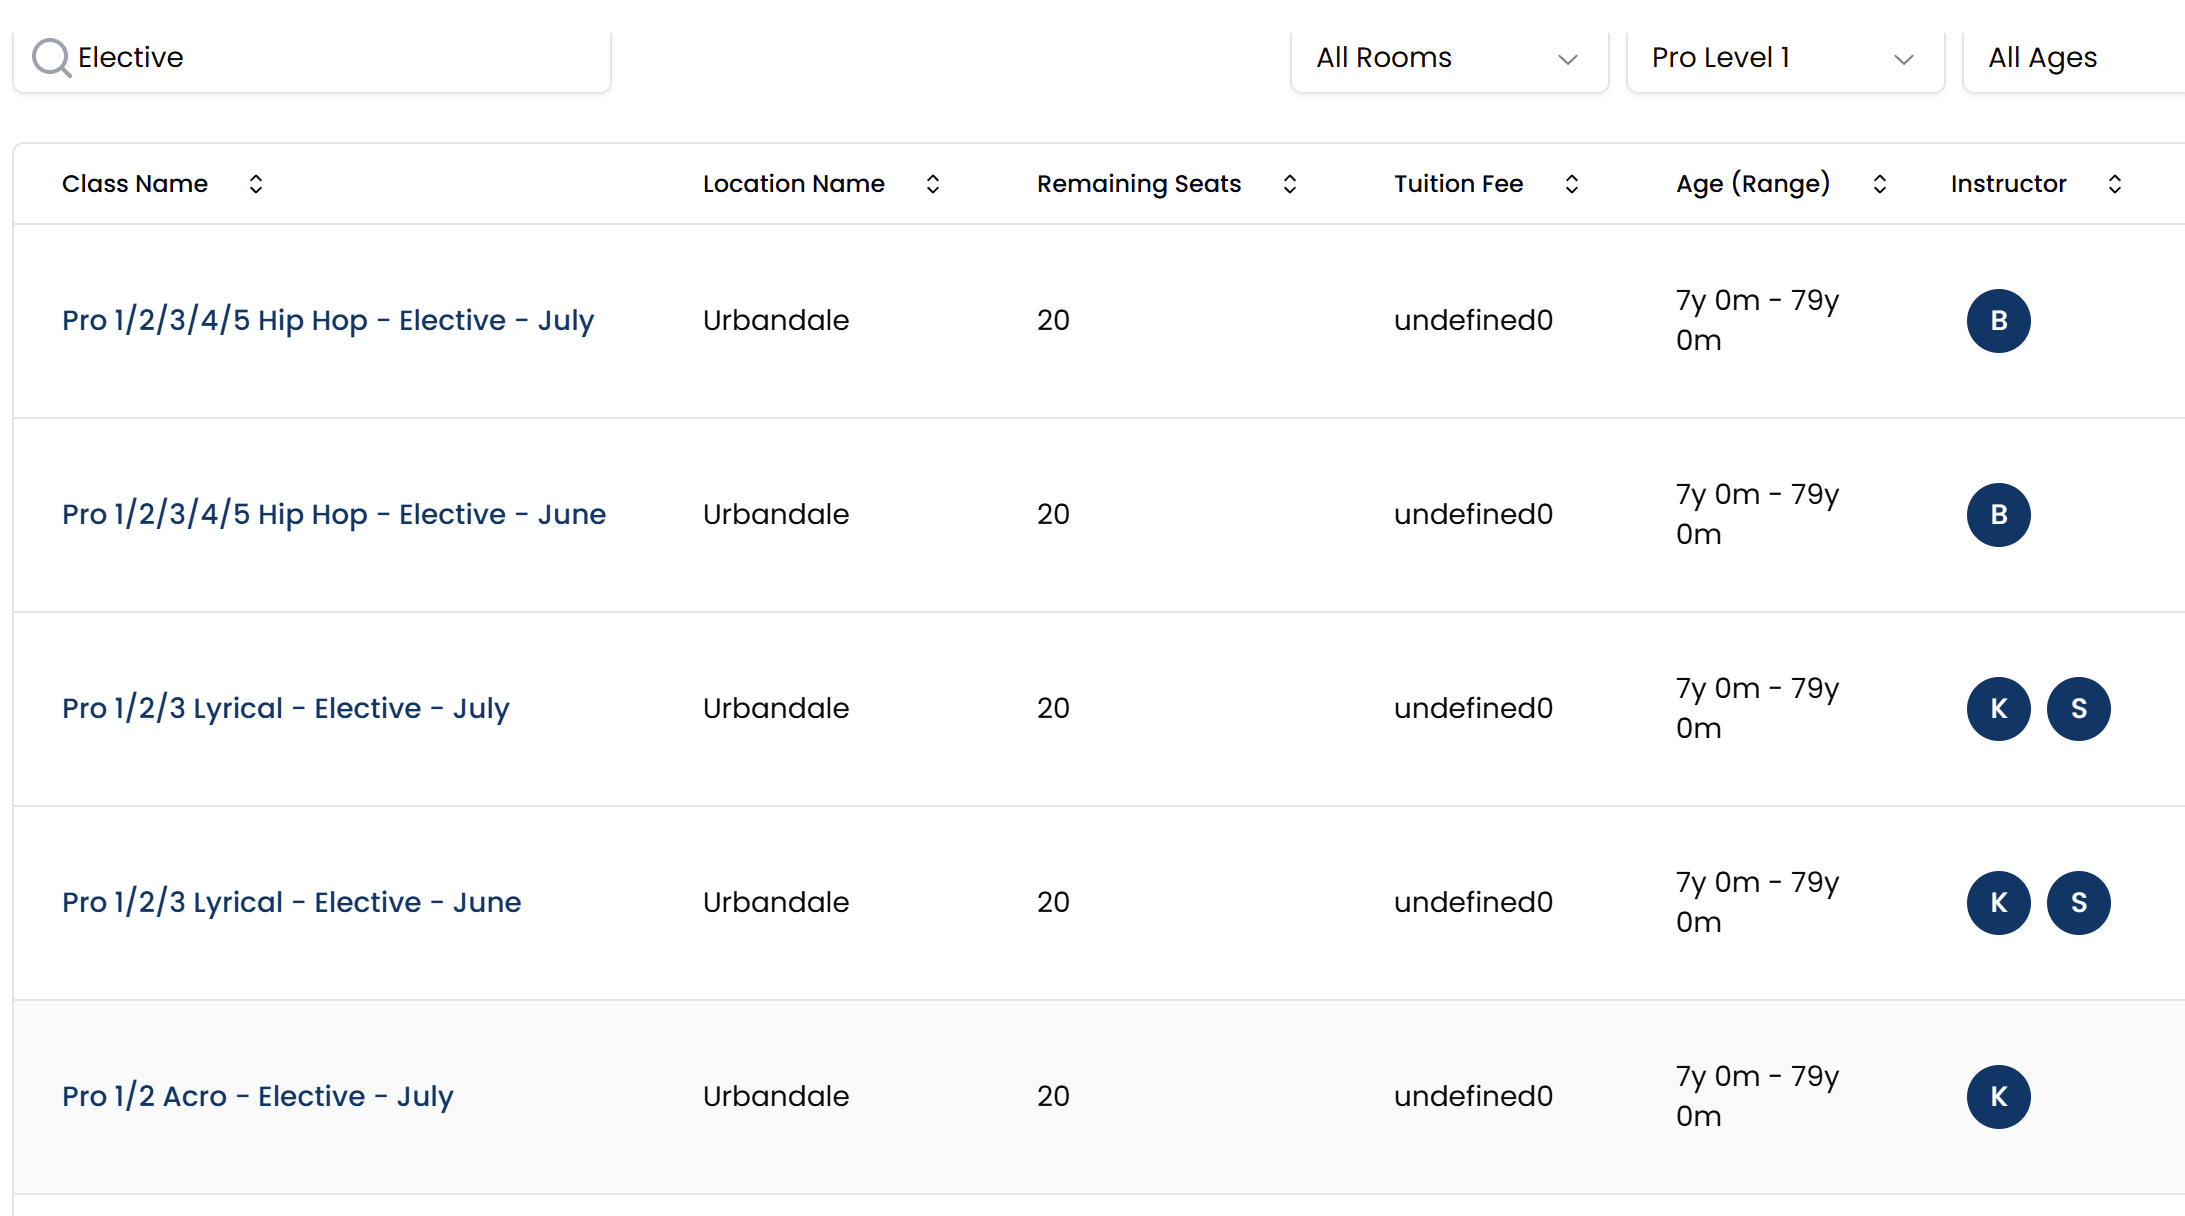Click the search magnifier icon

point(50,58)
